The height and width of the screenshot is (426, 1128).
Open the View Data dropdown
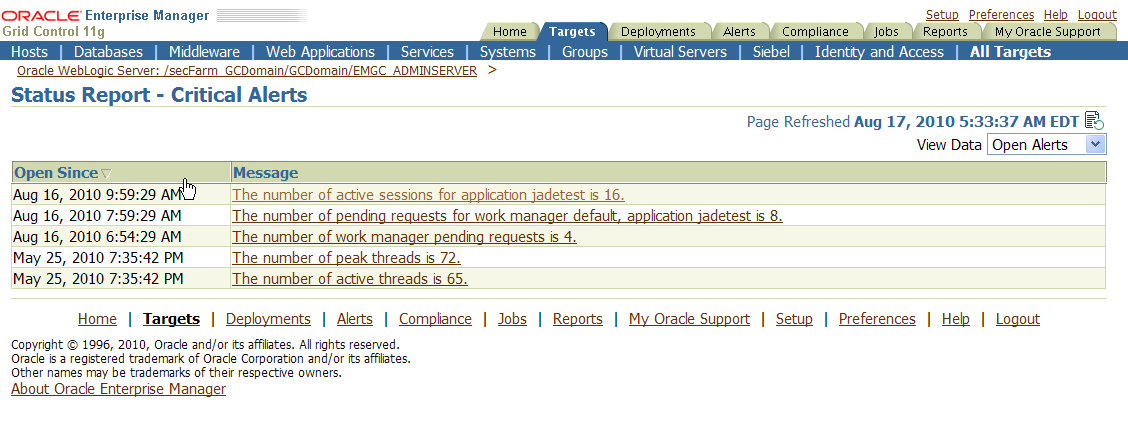coord(1045,145)
